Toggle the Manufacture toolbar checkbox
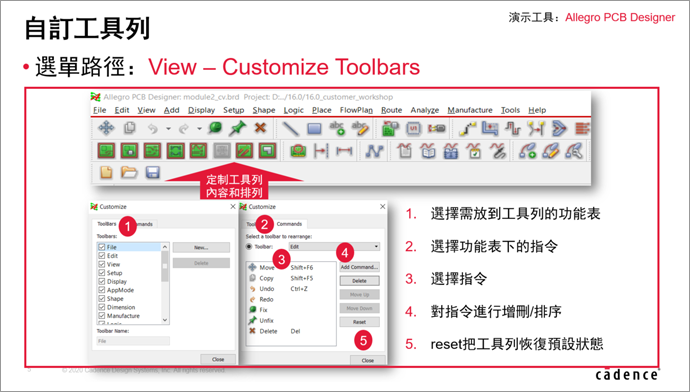This screenshot has width=690, height=392. [102, 315]
